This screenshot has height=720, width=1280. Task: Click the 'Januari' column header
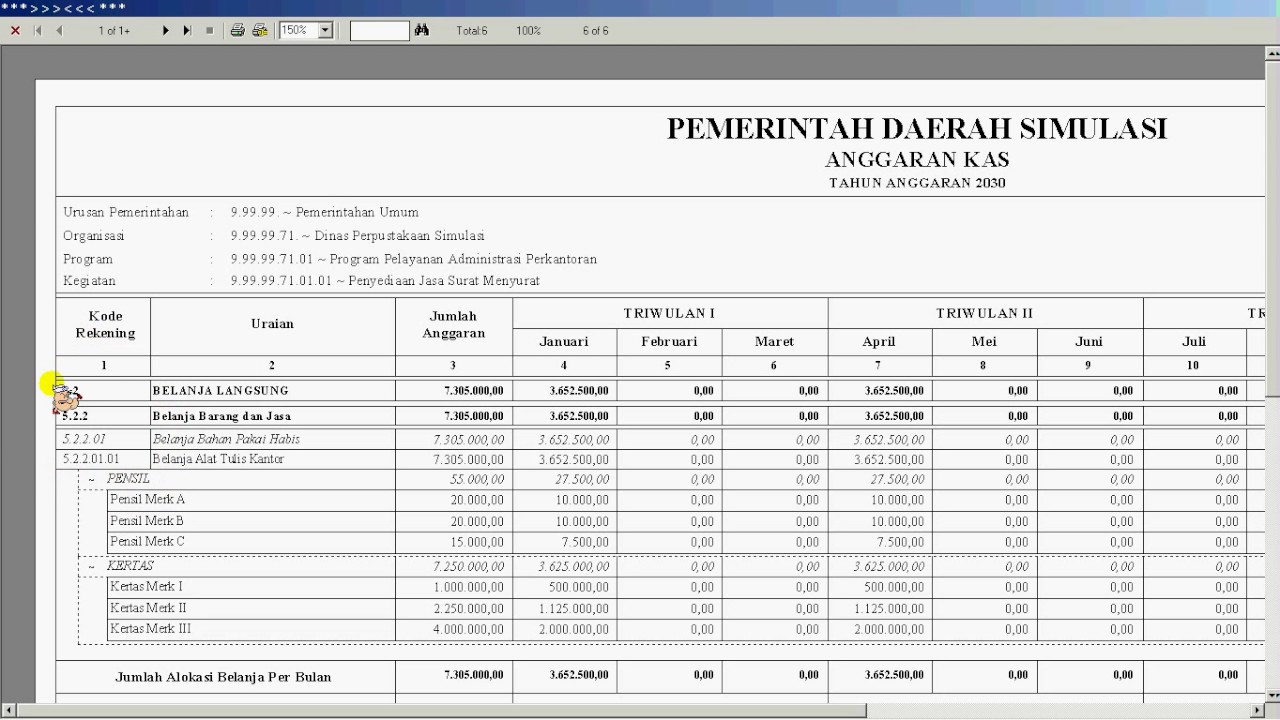coord(564,342)
